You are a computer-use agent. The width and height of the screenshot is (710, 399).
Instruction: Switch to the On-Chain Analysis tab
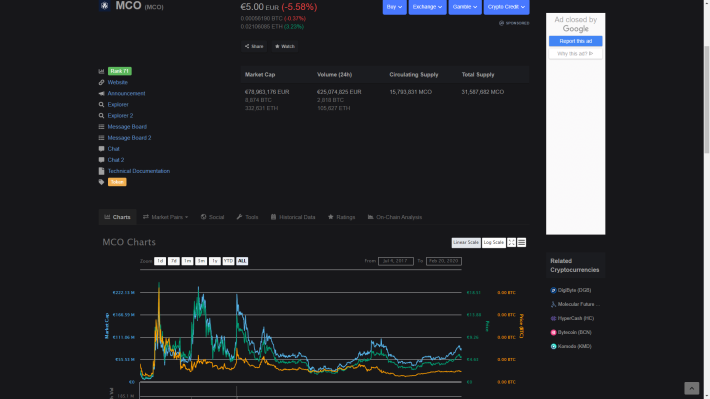[395, 217]
